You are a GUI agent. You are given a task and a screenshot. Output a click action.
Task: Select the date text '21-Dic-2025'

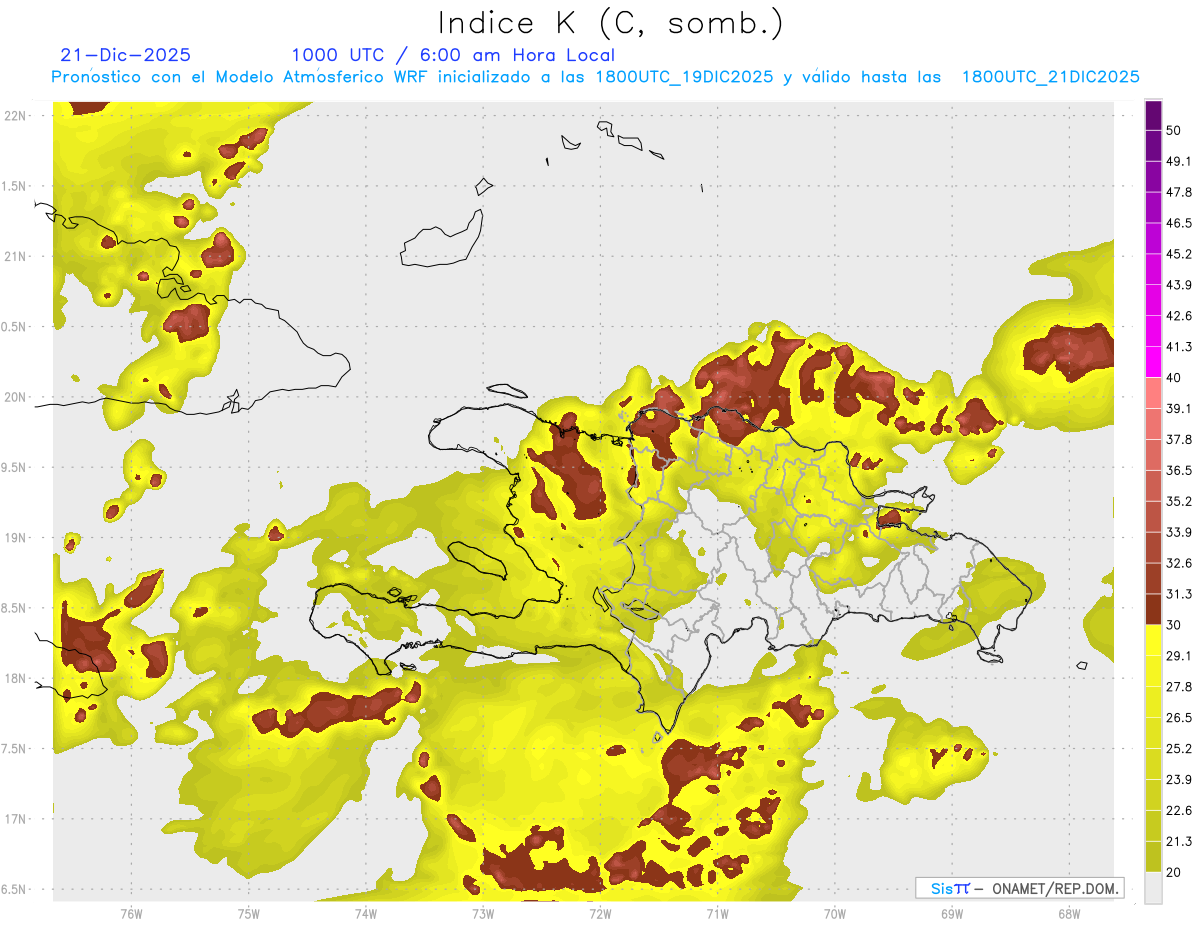125,55
